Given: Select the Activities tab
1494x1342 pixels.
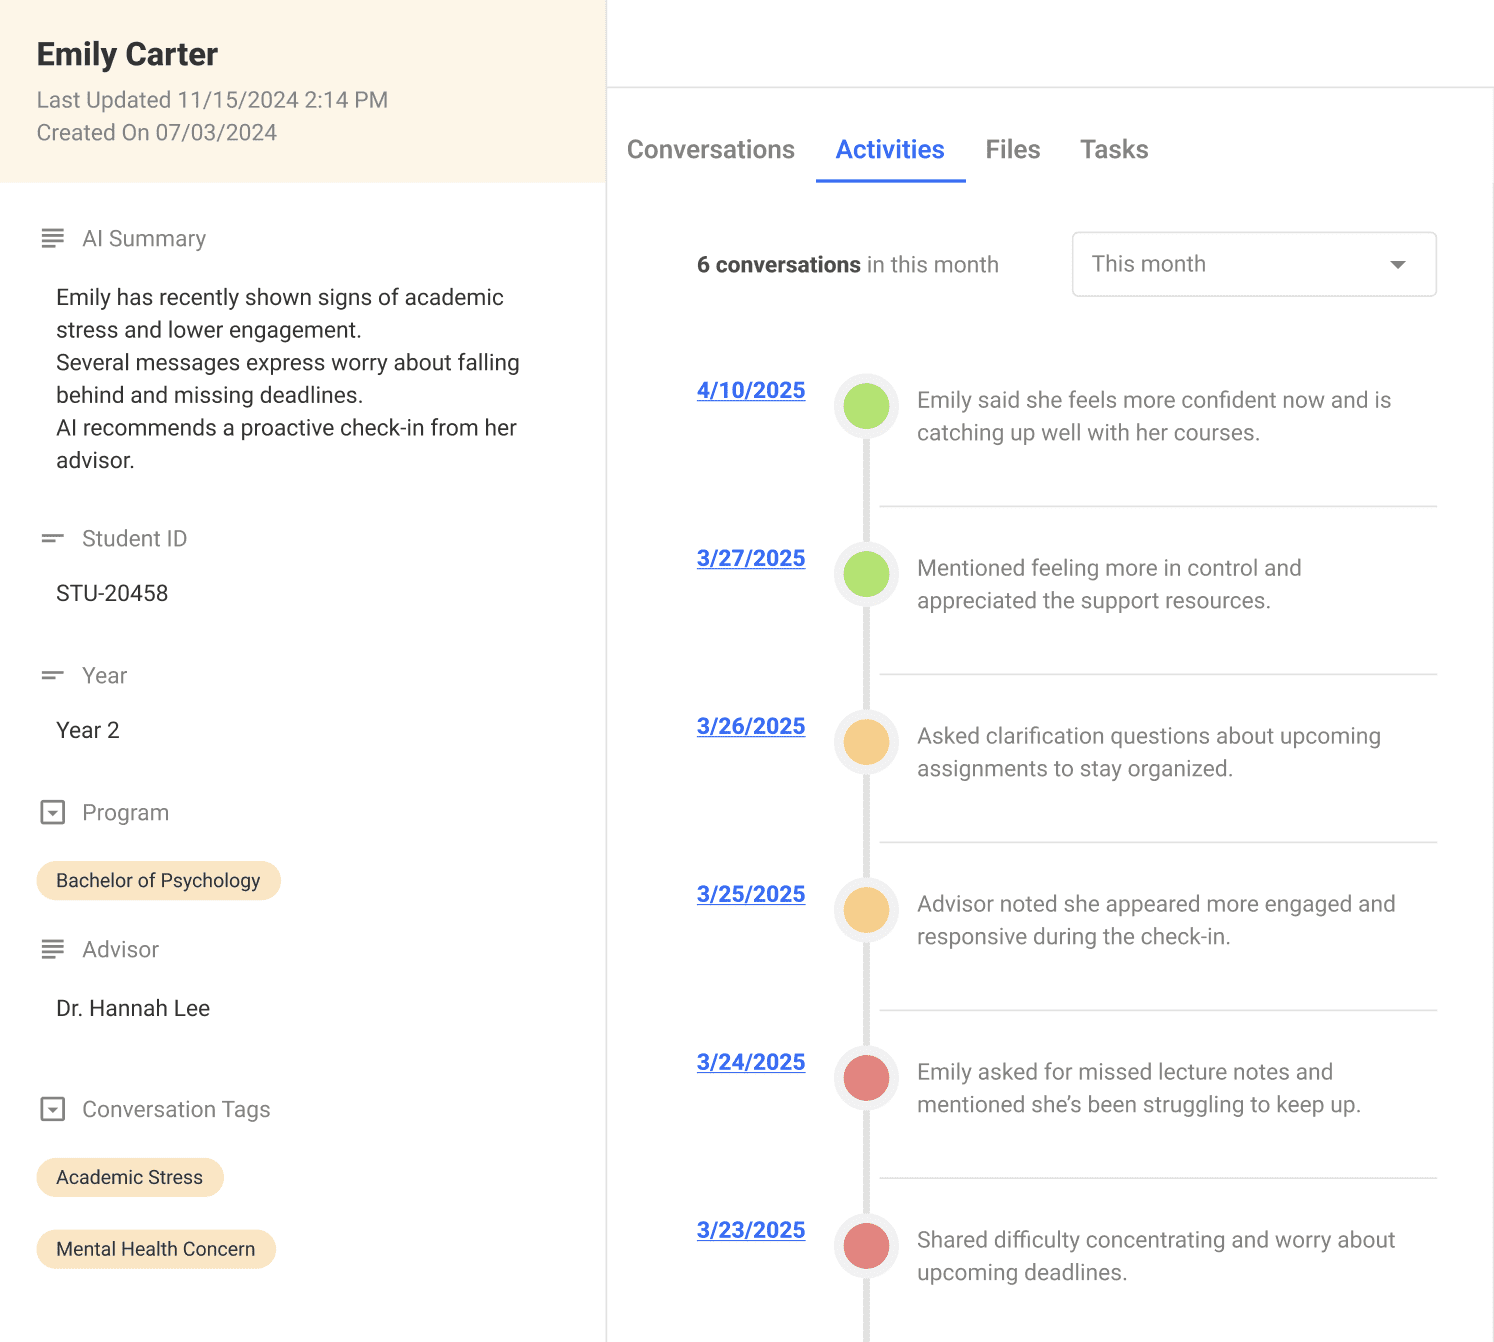Looking at the screenshot, I should (x=889, y=150).
